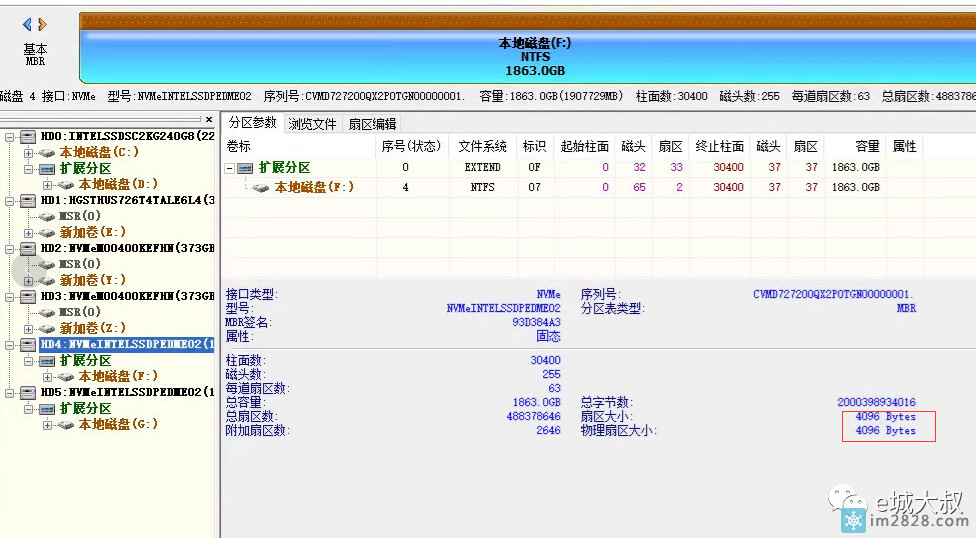Select the 分区参数 tab
Image resolution: width=976 pixels, height=538 pixels.
(252, 123)
